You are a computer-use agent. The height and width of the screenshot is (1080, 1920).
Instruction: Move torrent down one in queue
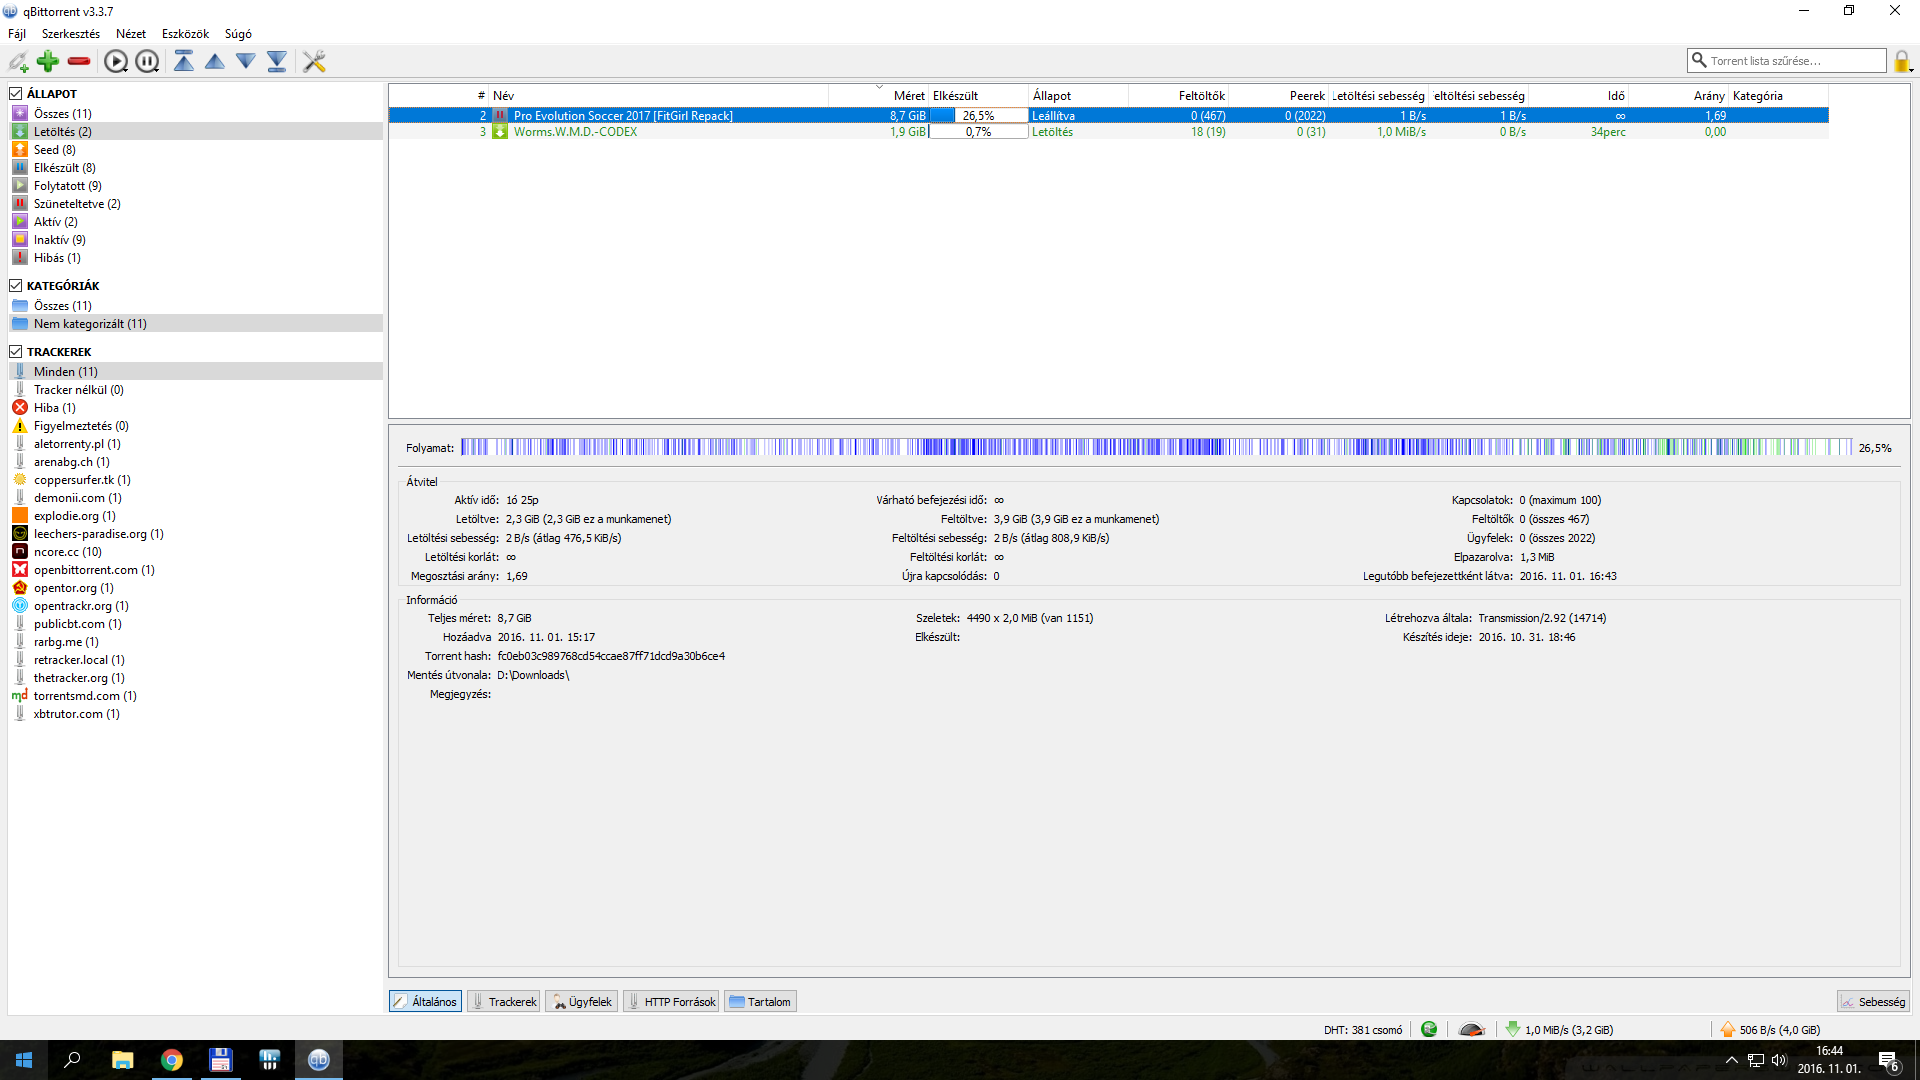pyautogui.click(x=246, y=62)
